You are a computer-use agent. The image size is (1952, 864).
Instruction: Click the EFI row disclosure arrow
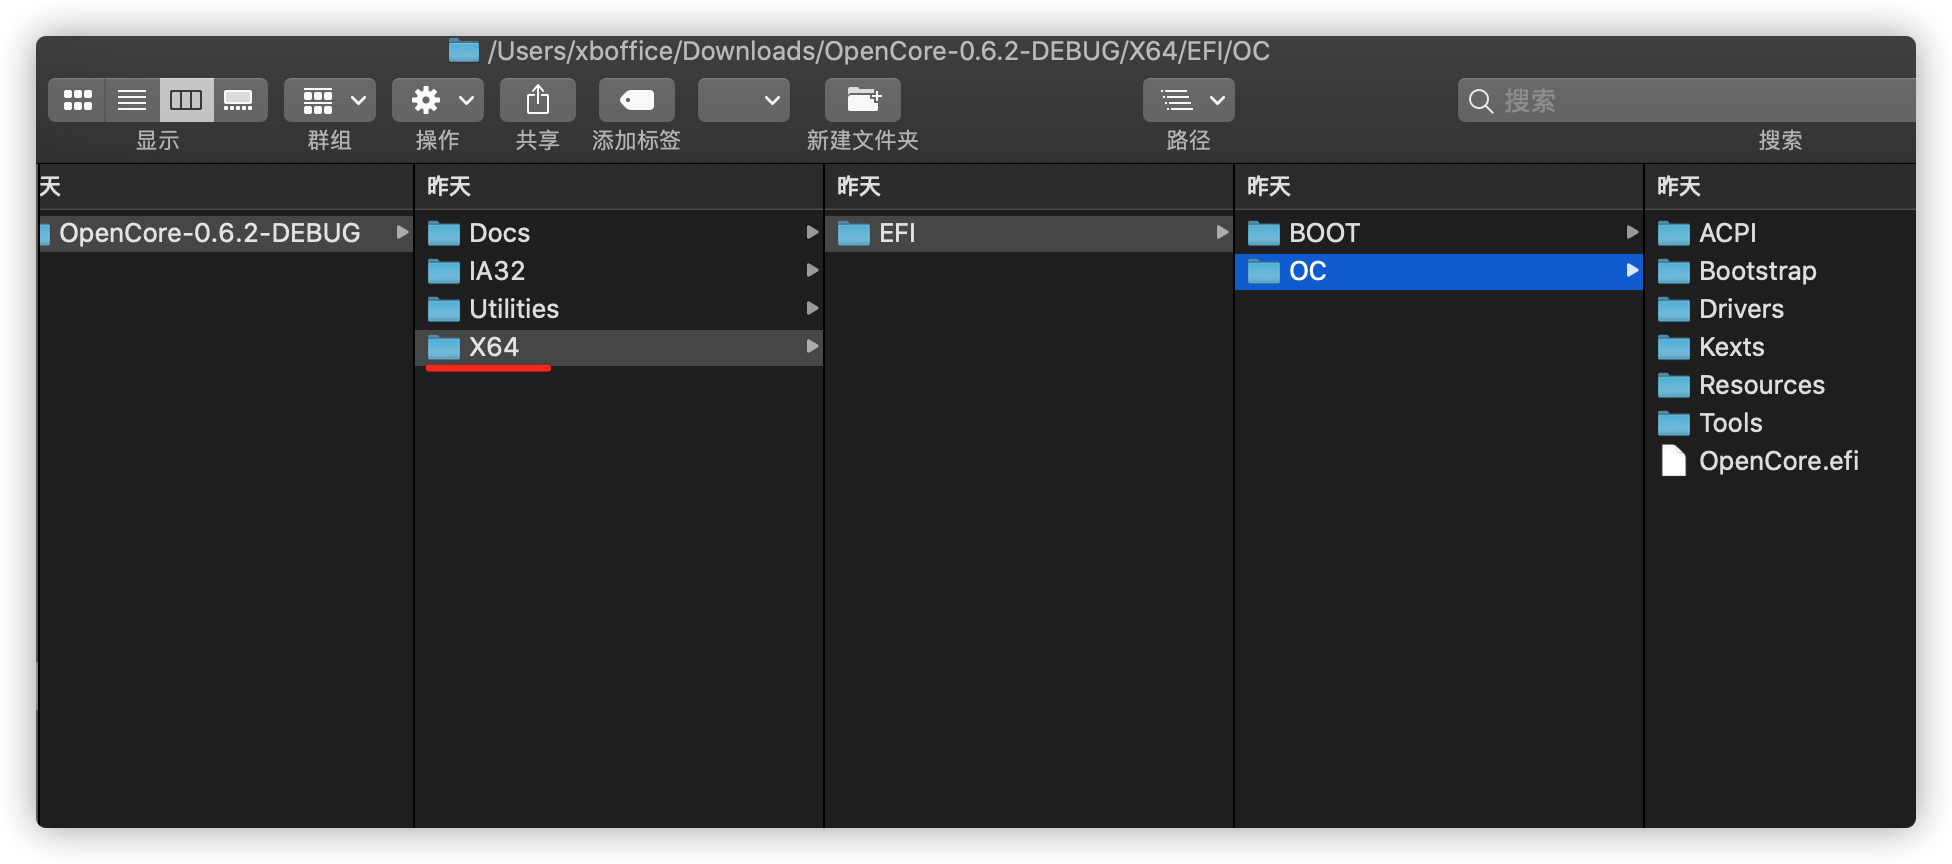pos(1222,232)
